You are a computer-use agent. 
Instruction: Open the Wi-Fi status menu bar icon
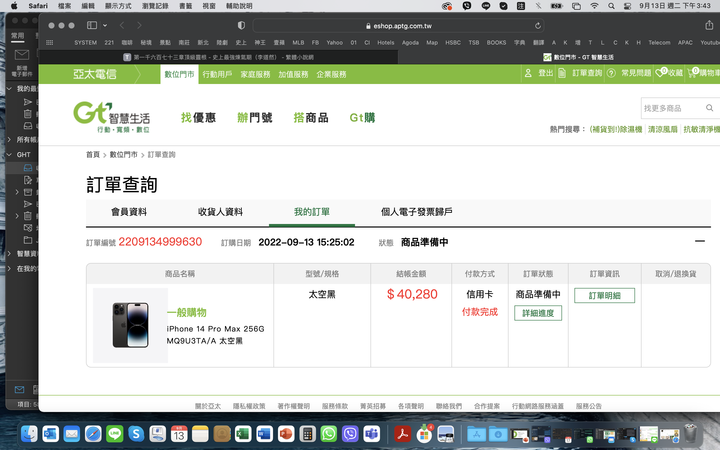(594, 6)
